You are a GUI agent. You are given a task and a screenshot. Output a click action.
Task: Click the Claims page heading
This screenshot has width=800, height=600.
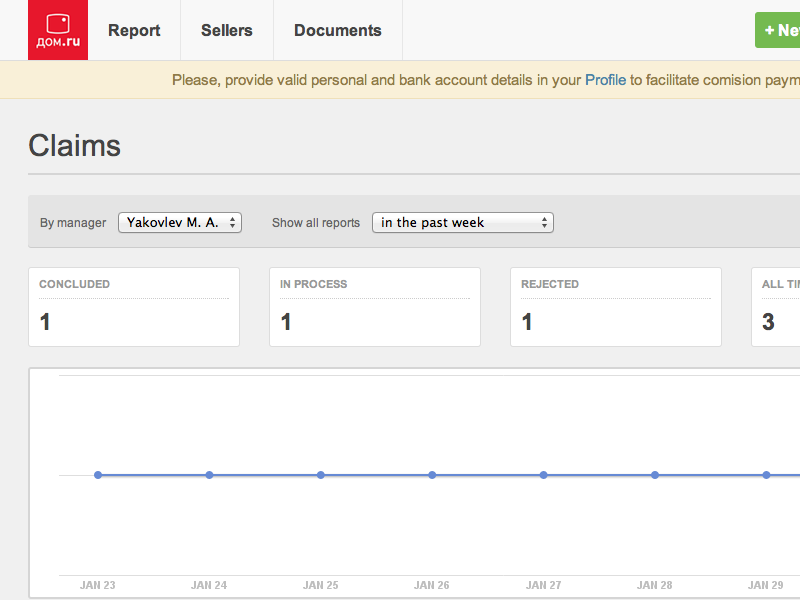pyautogui.click(x=74, y=146)
